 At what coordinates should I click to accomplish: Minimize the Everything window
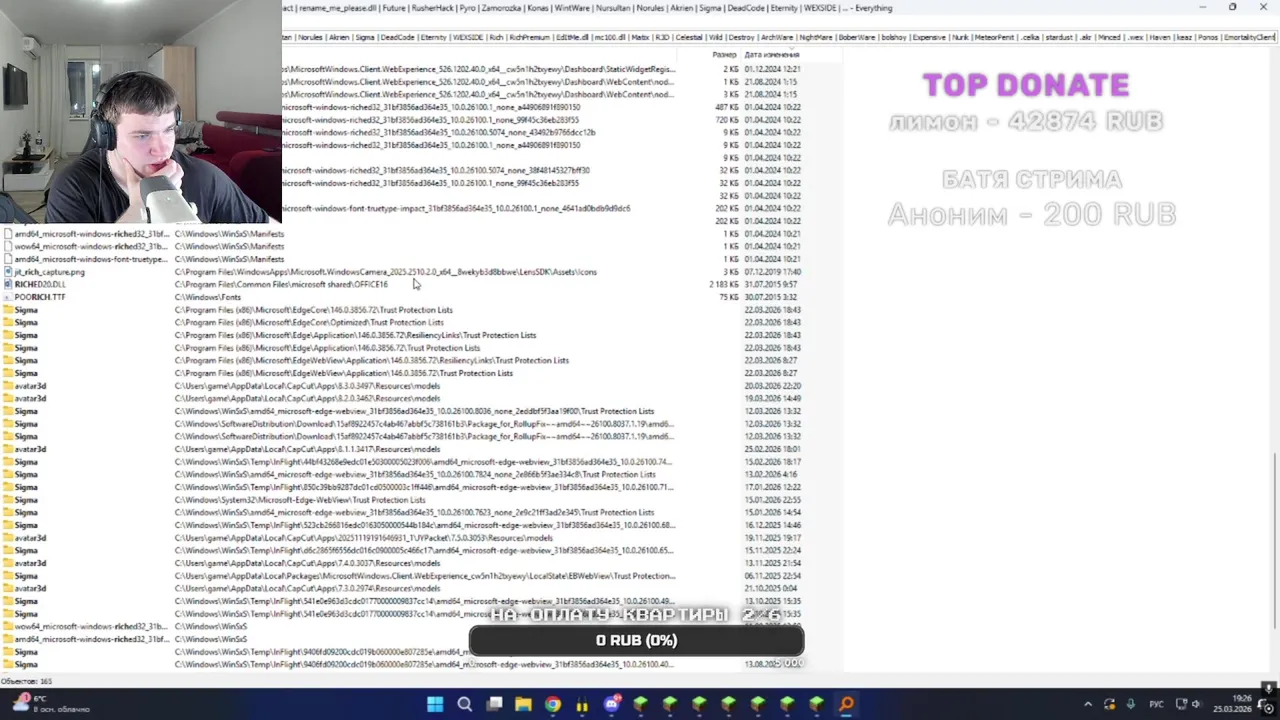coord(1203,7)
